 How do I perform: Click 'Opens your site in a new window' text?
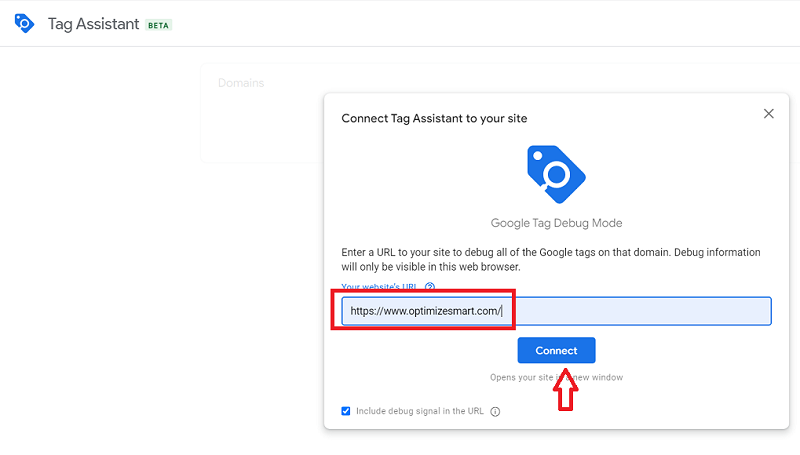556,377
